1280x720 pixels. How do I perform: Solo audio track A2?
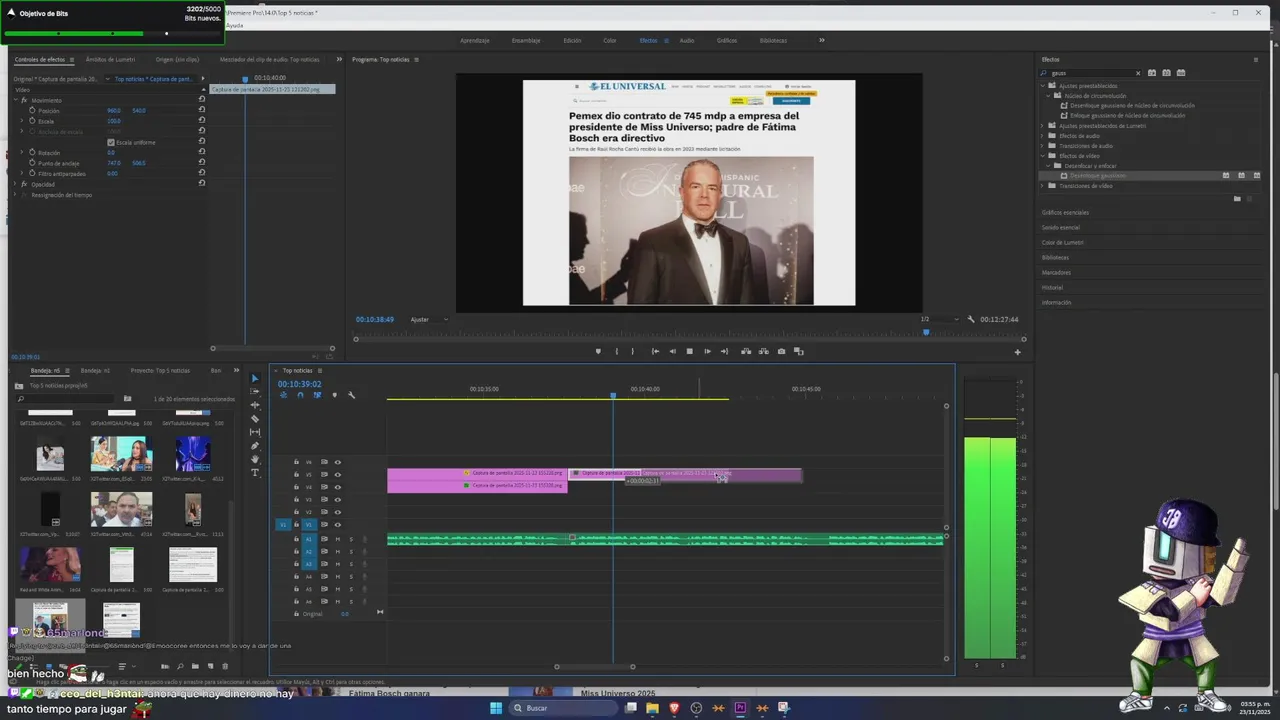coord(350,552)
